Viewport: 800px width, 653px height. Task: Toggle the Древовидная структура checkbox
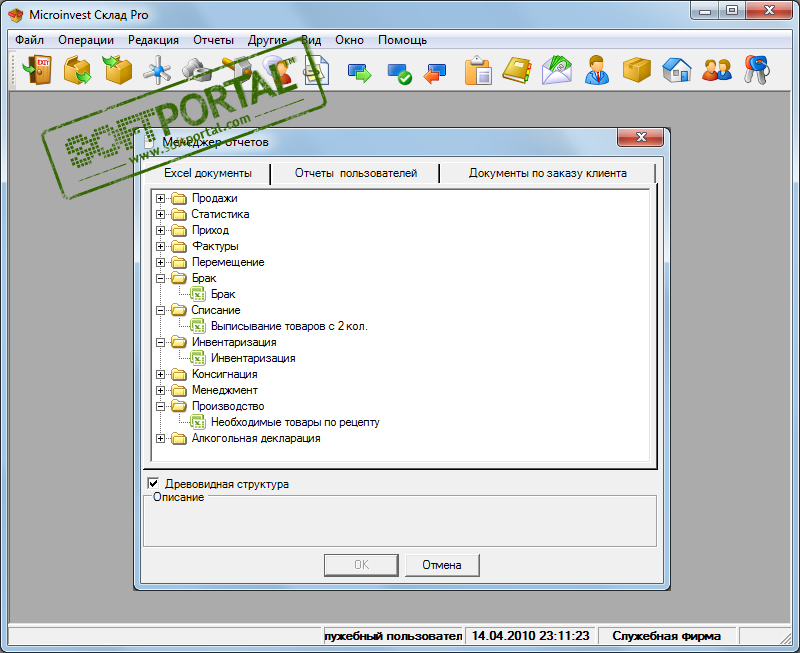pyautogui.click(x=153, y=483)
